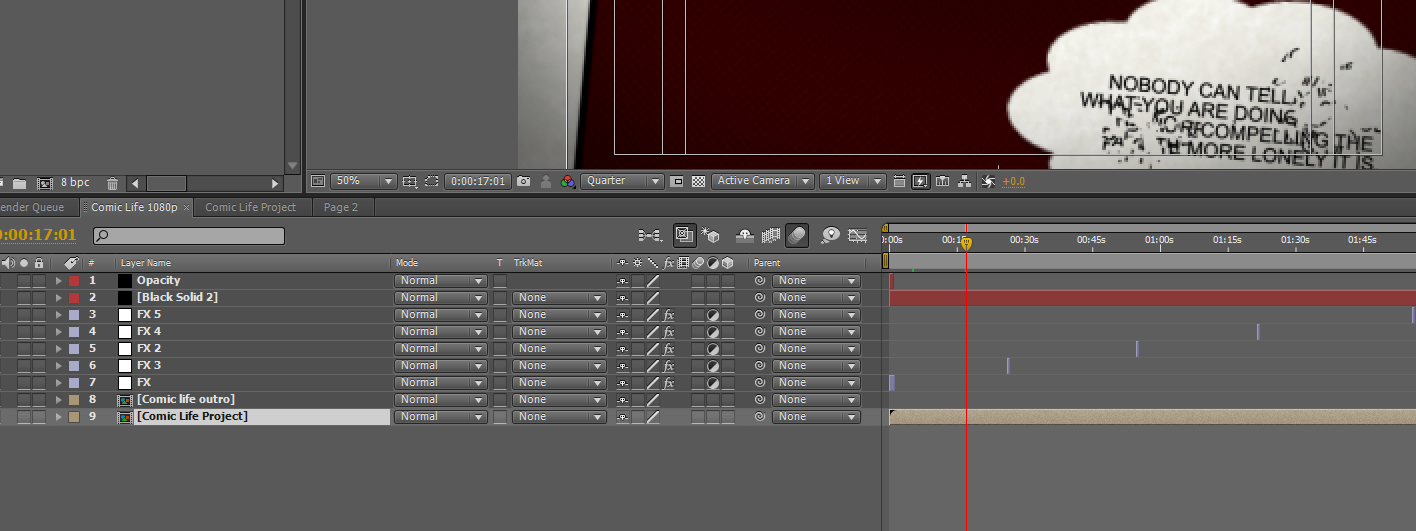
Task: Open comp flowchart from viewer
Action: click(x=963, y=181)
